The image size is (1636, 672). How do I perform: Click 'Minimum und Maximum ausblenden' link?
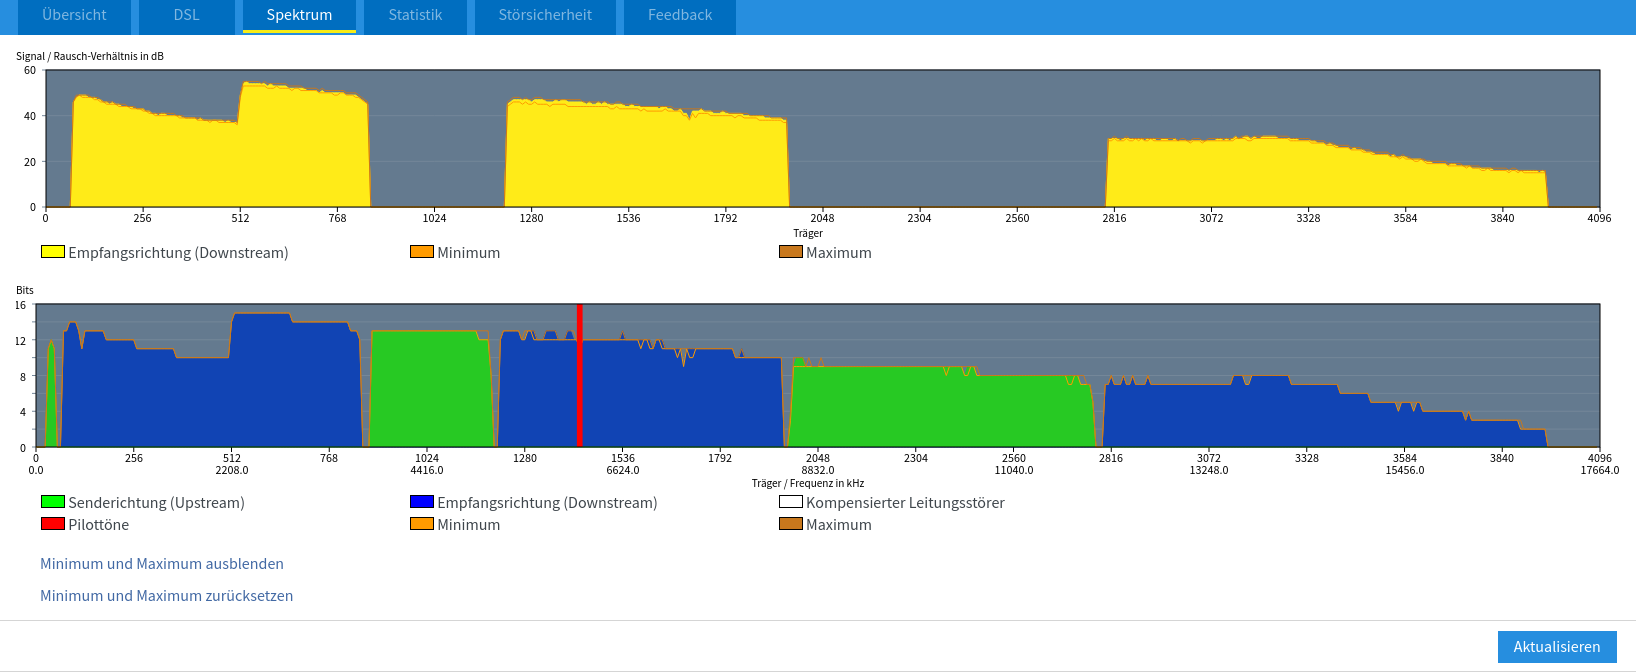[162, 564]
